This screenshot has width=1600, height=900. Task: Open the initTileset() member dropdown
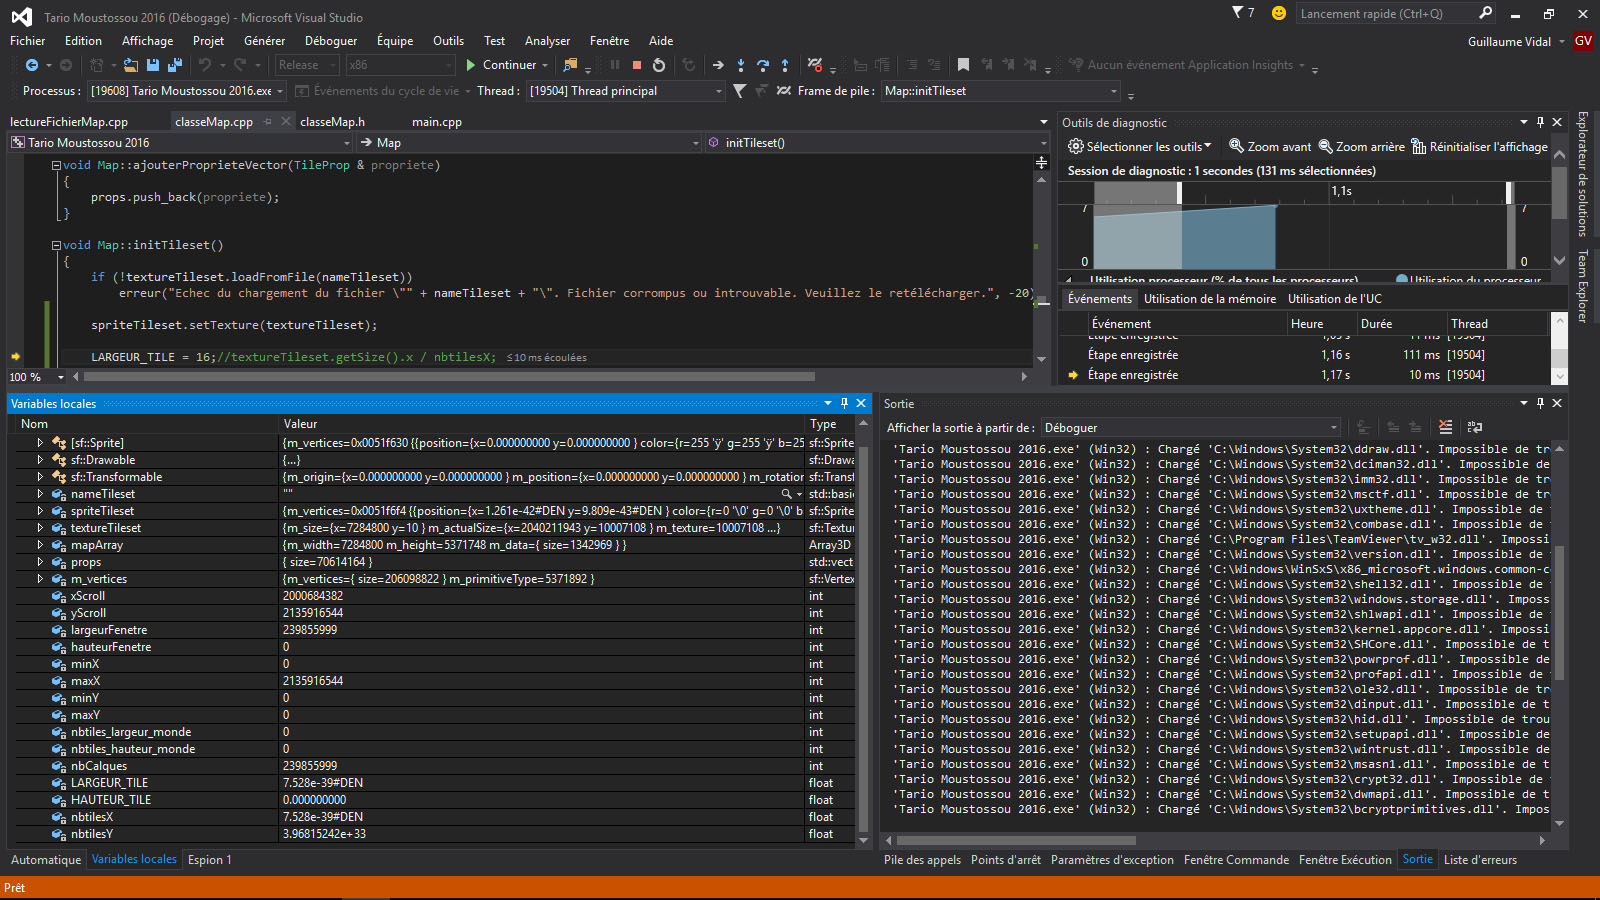(876, 143)
